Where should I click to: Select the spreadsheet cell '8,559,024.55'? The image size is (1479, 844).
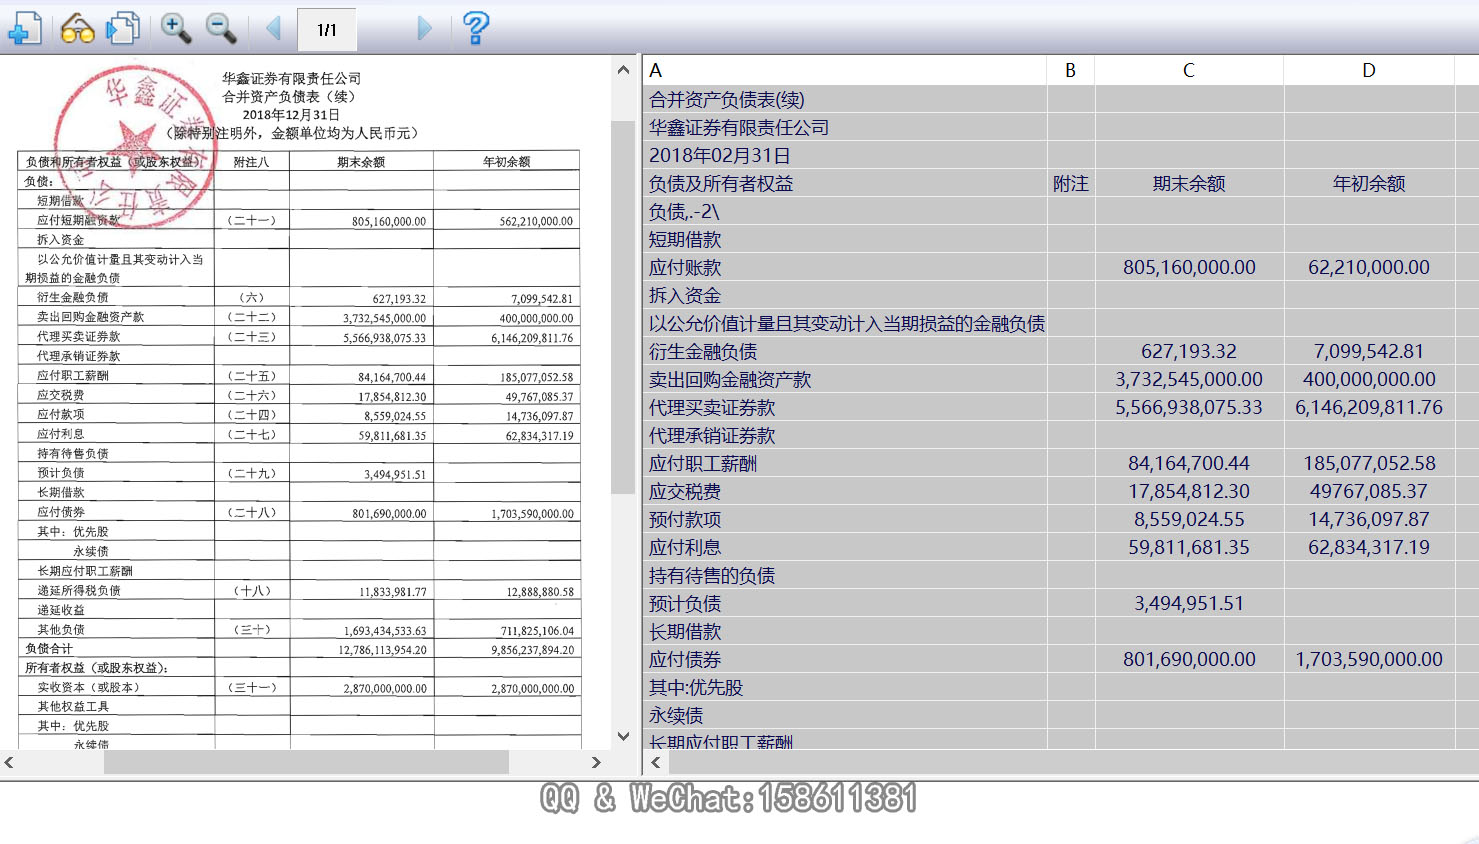[x=1189, y=519]
